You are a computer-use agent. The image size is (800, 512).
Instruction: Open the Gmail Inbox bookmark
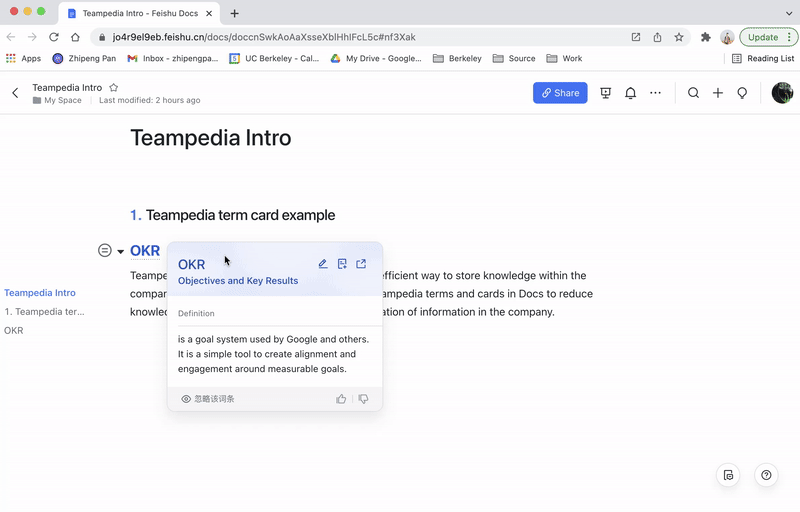[x=173, y=59]
